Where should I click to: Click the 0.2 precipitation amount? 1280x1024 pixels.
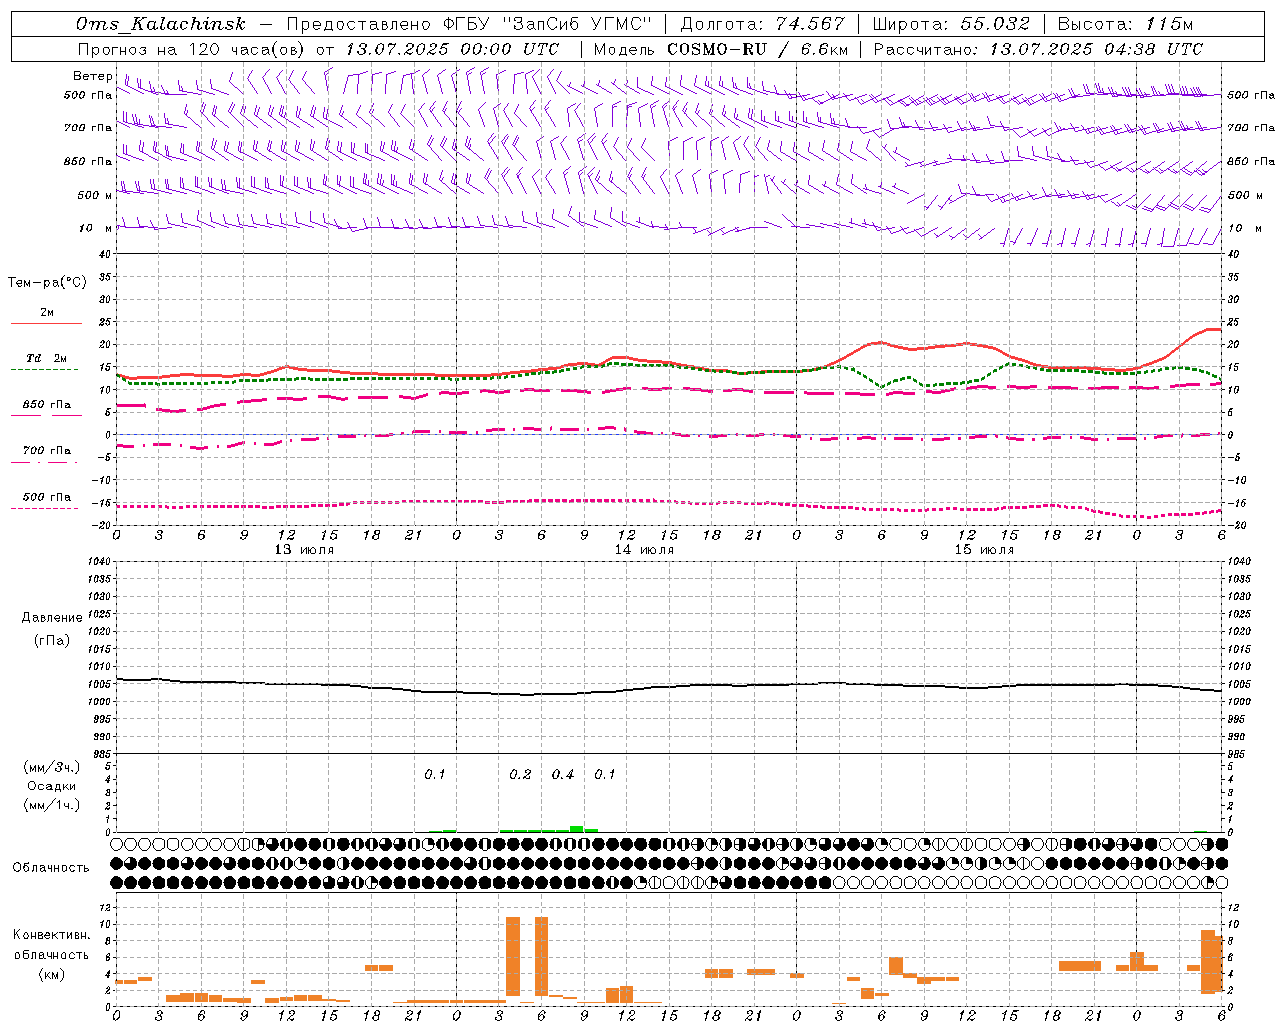pos(520,774)
